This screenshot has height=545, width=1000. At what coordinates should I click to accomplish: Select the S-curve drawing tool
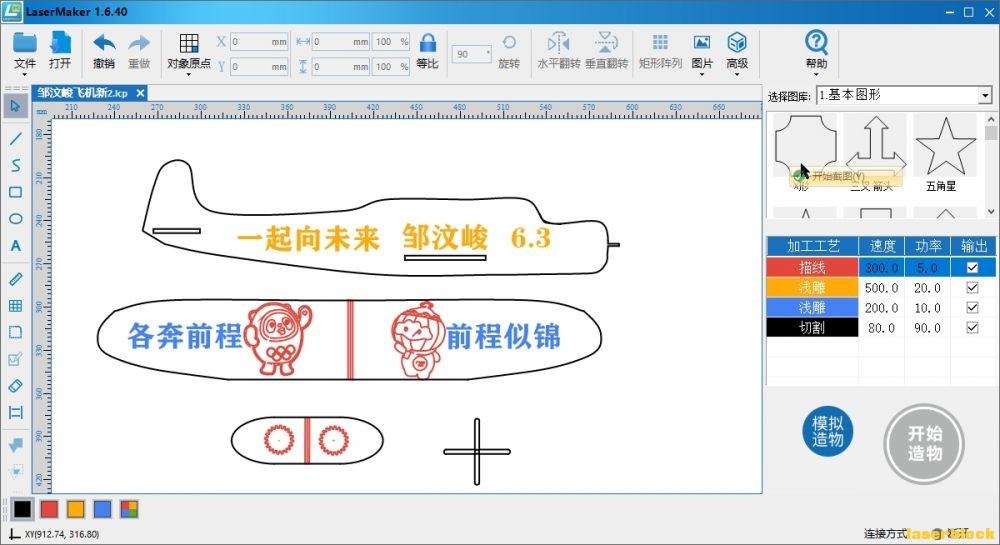tap(16, 166)
